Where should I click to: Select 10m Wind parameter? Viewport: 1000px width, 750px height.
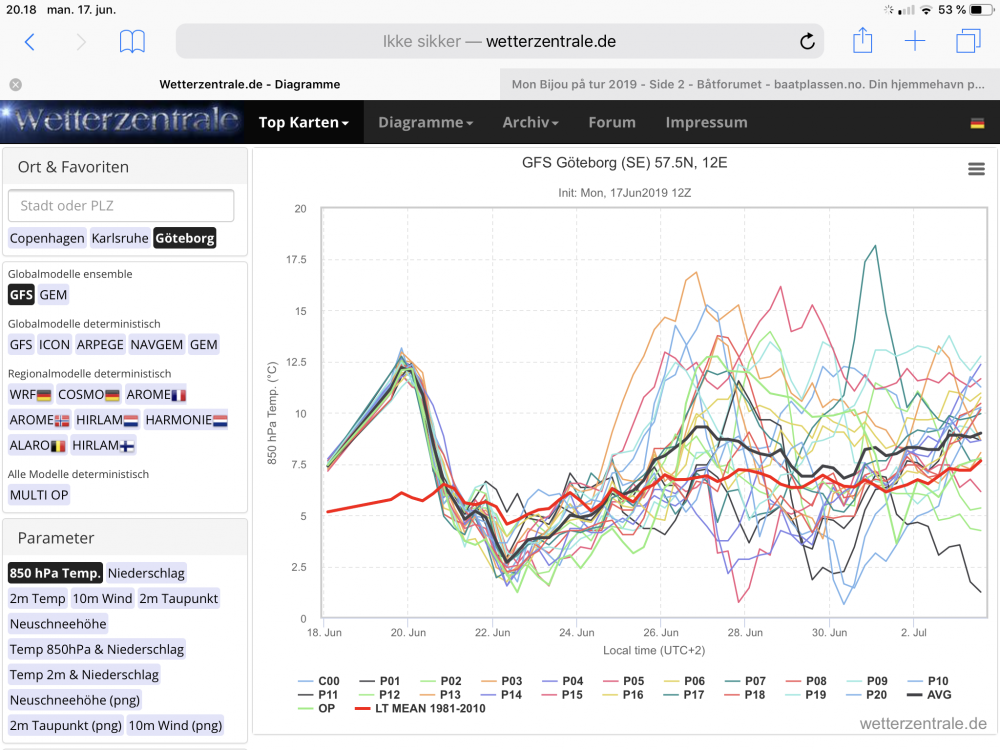tap(103, 598)
